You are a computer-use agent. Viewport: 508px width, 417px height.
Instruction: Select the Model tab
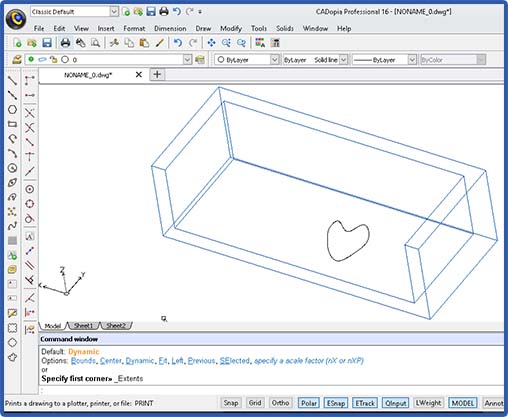point(53,325)
